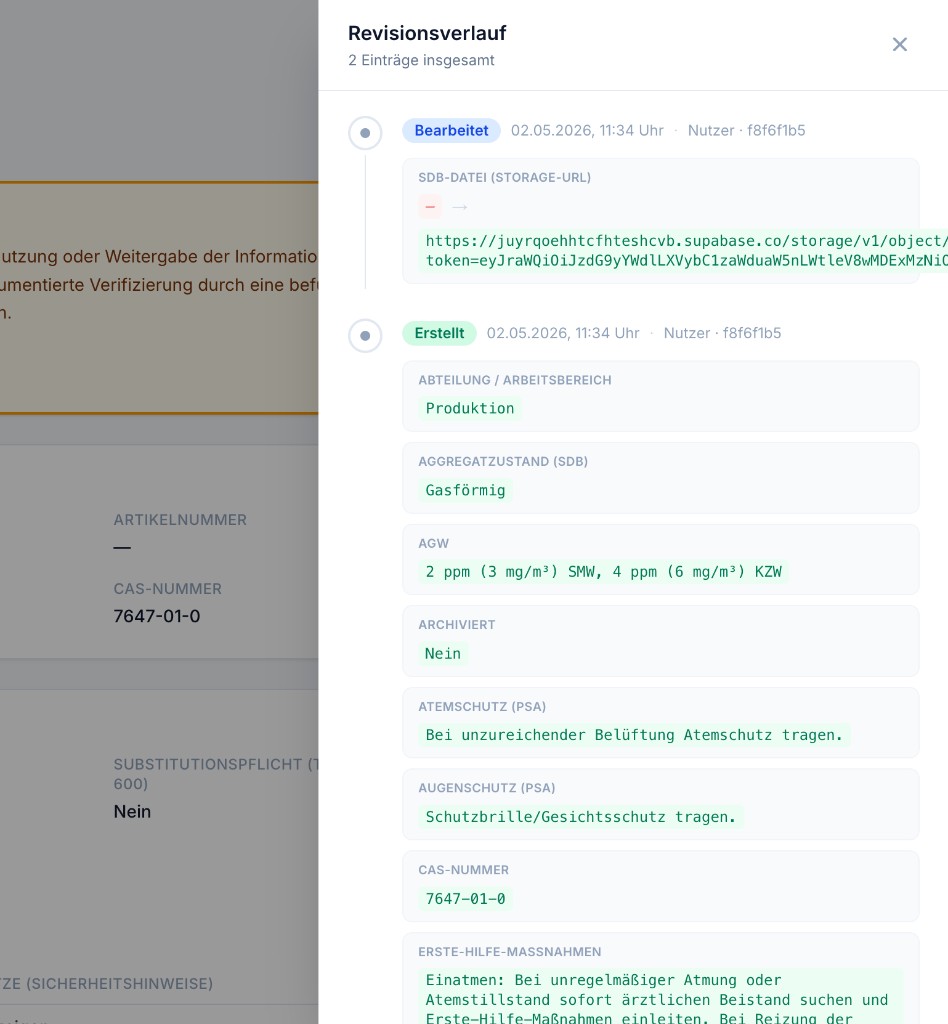Click 7647-01-0 value in background page
Viewport: 948px width, 1024px height.
tap(157, 616)
